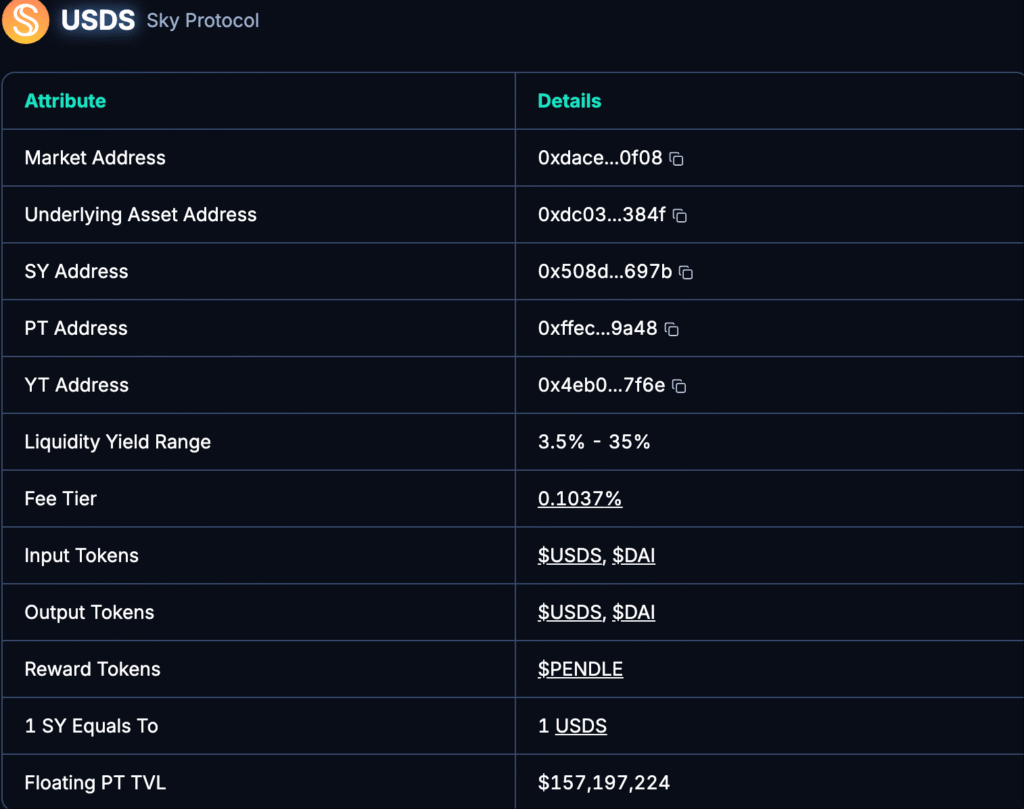
Task: Open the 0.1037% fee tier link
Action: (580, 498)
